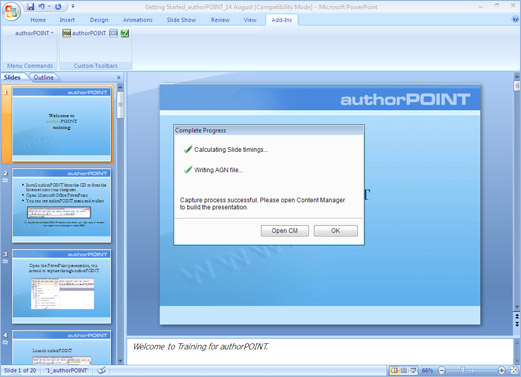Save the presentation from Quick Access toolbar
The image size is (521, 377).
coord(31,7)
